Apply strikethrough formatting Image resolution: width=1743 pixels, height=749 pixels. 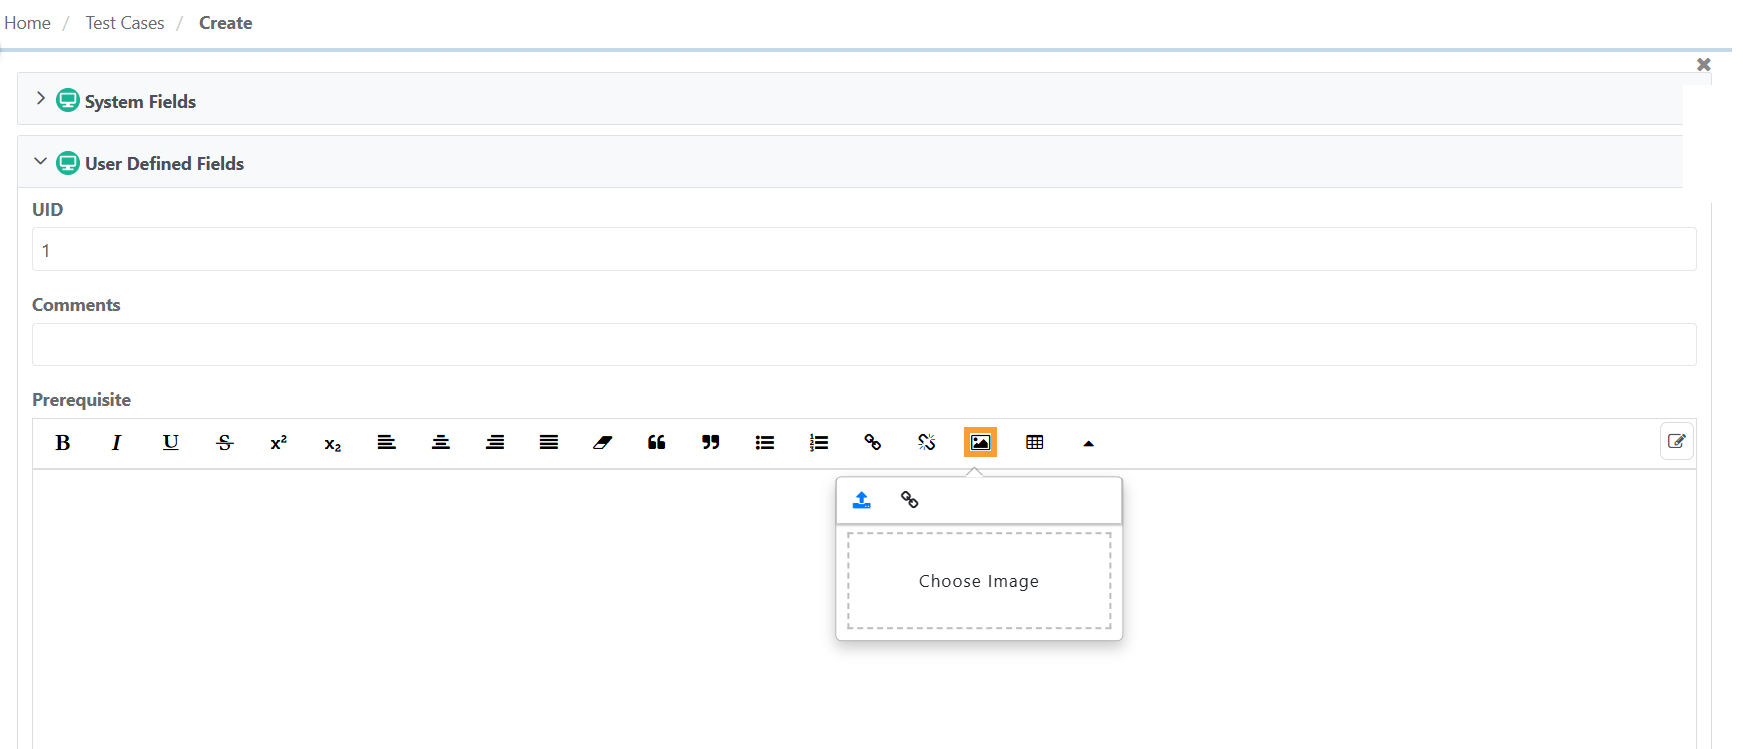[224, 442]
